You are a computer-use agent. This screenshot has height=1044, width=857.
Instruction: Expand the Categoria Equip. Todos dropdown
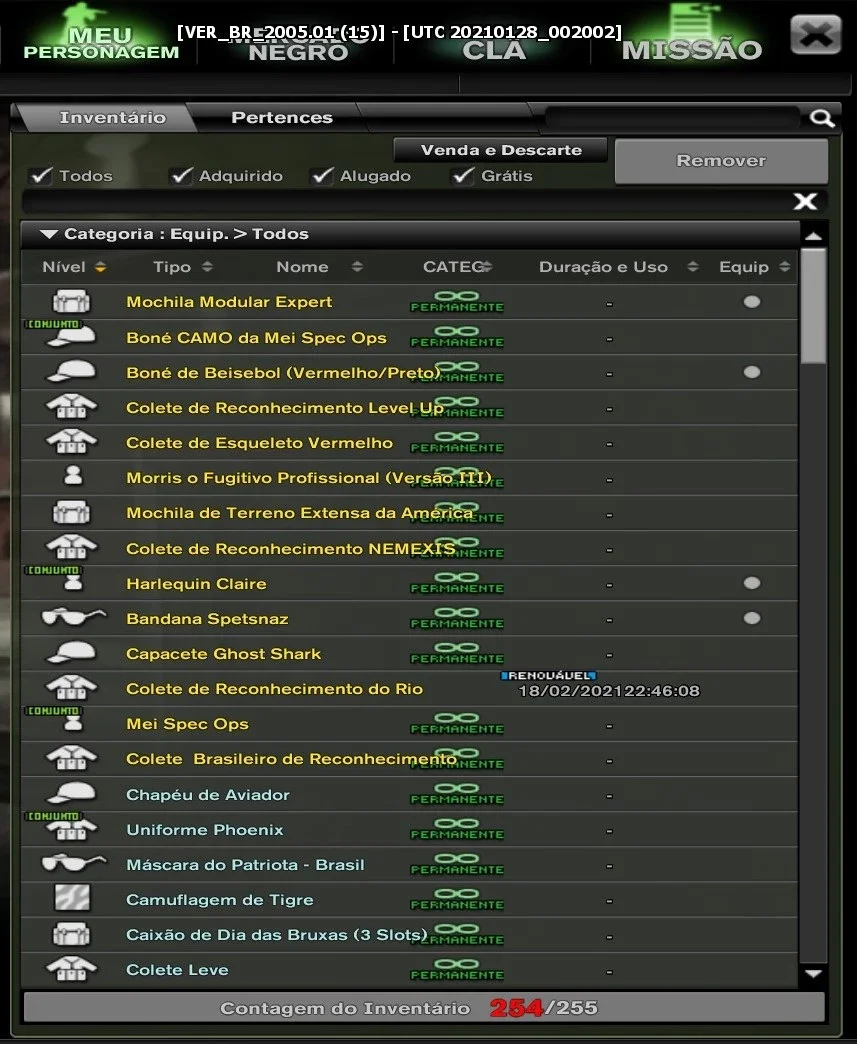(x=49, y=234)
